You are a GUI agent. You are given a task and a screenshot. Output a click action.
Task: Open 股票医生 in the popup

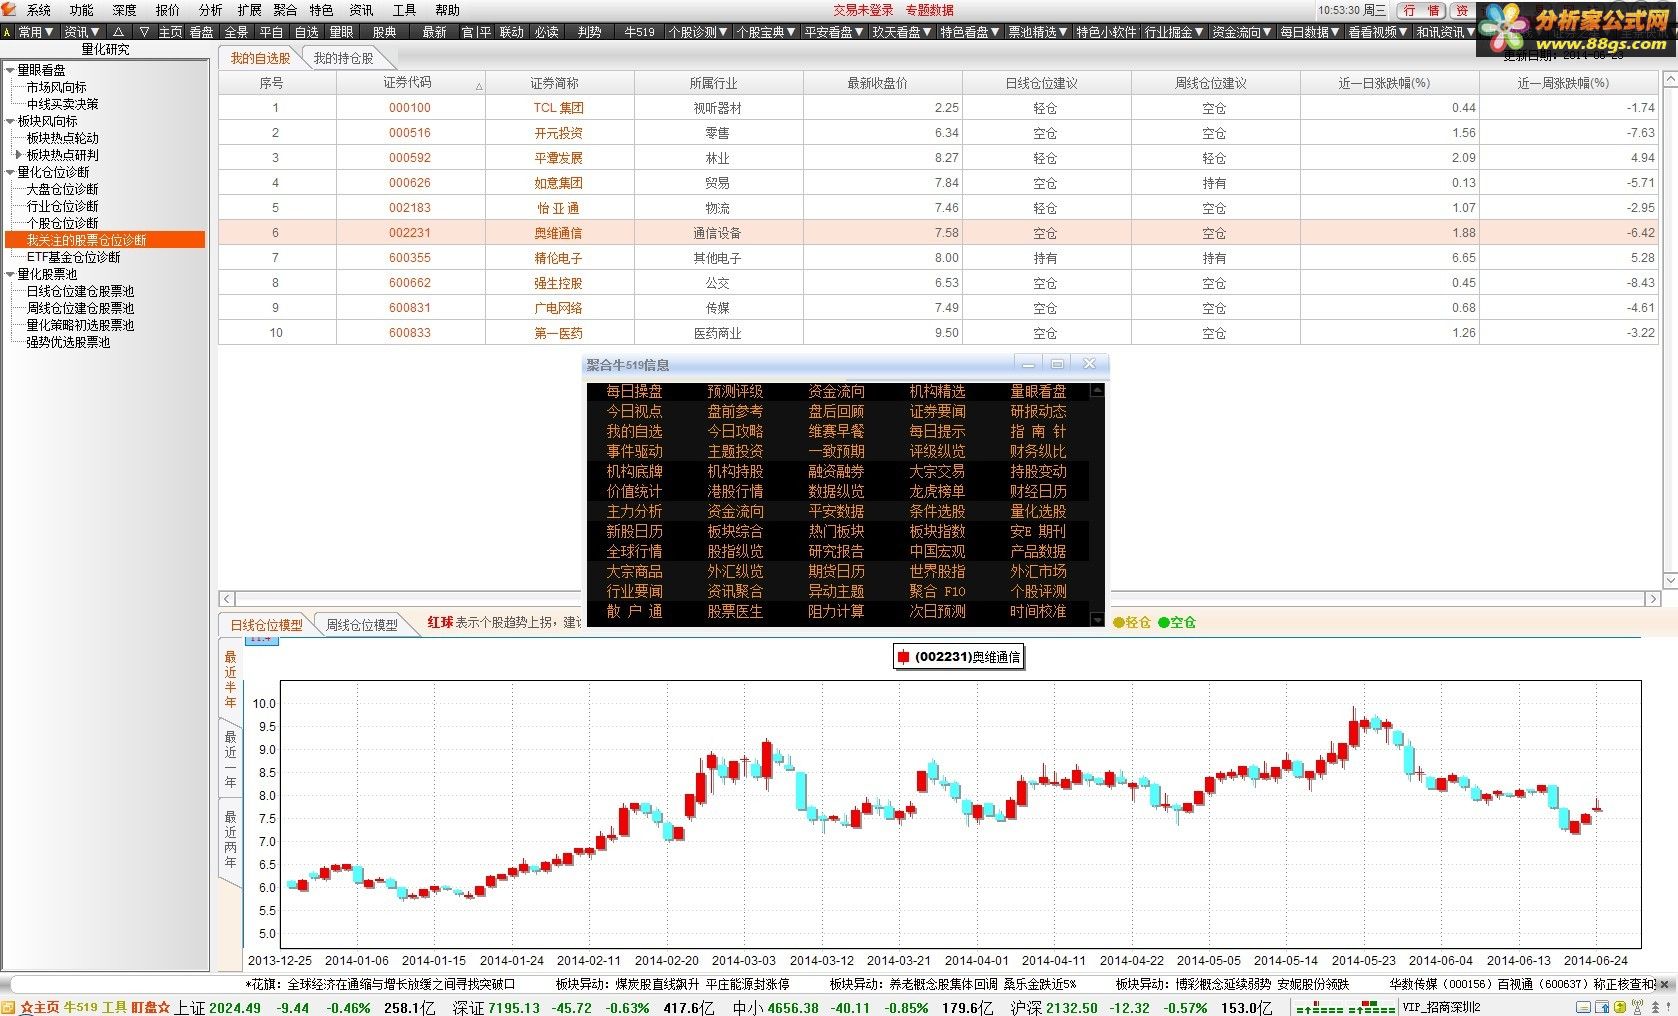tap(735, 611)
